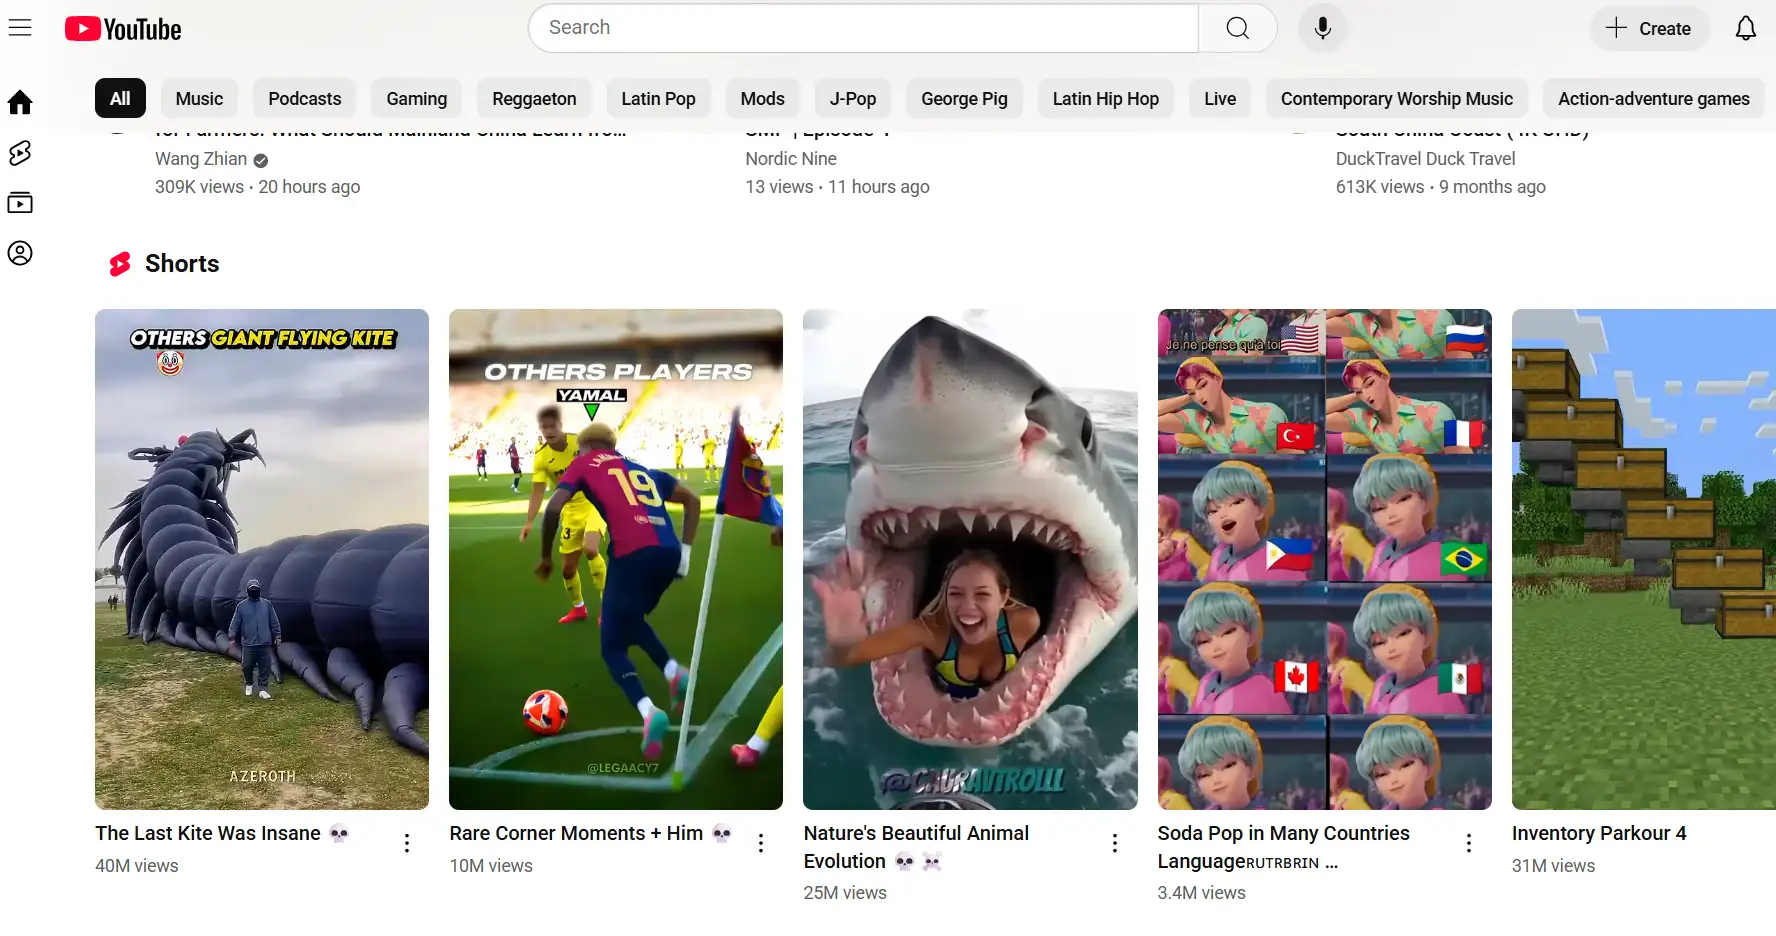Select the Music filter chip
Viewport: 1776px width, 936px height.
(x=199, y=98)
